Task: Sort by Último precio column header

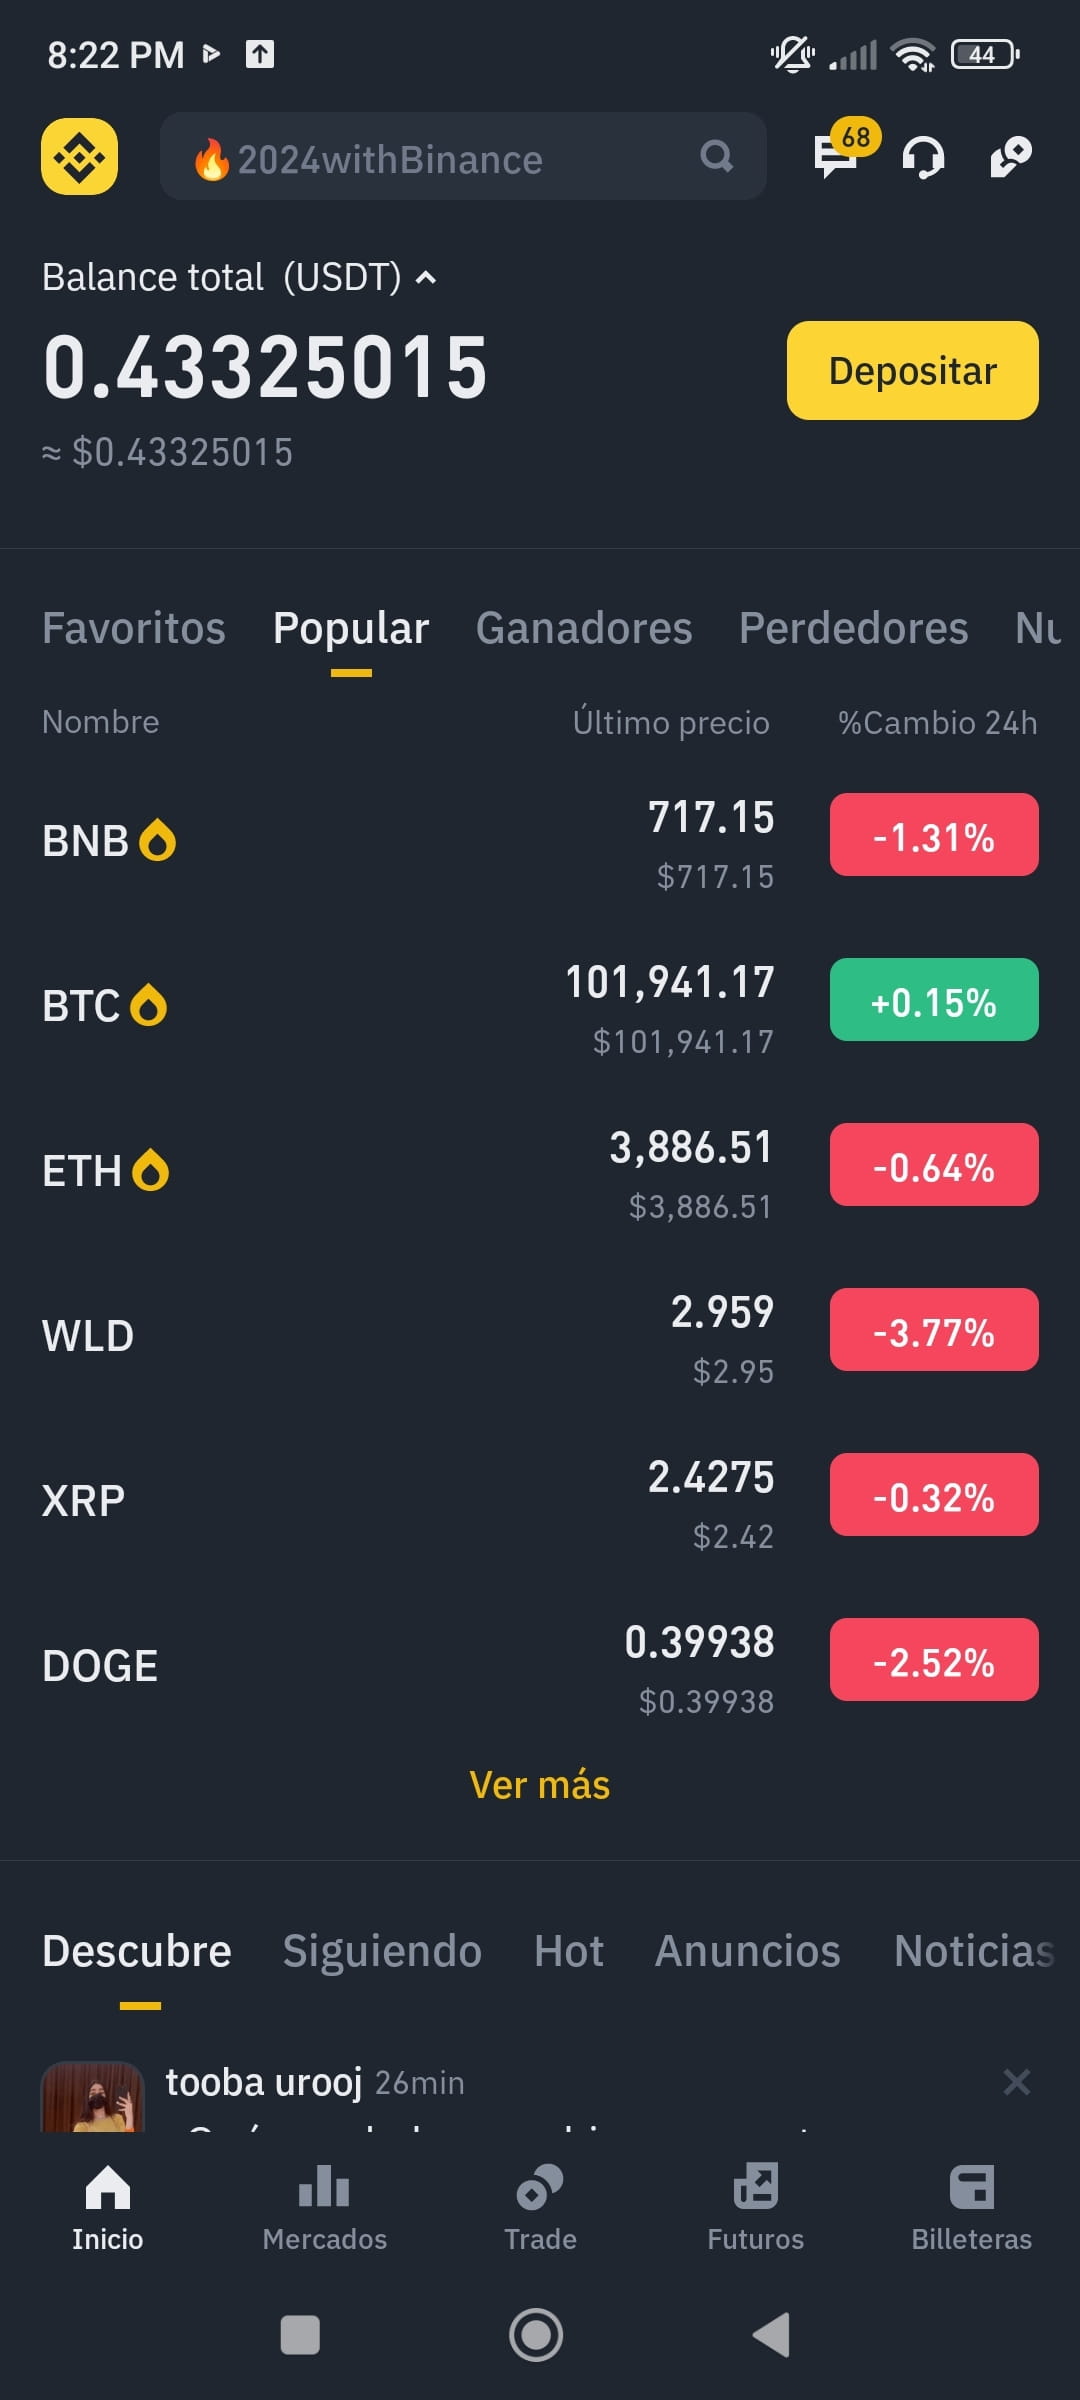Action: coord(671,722)
